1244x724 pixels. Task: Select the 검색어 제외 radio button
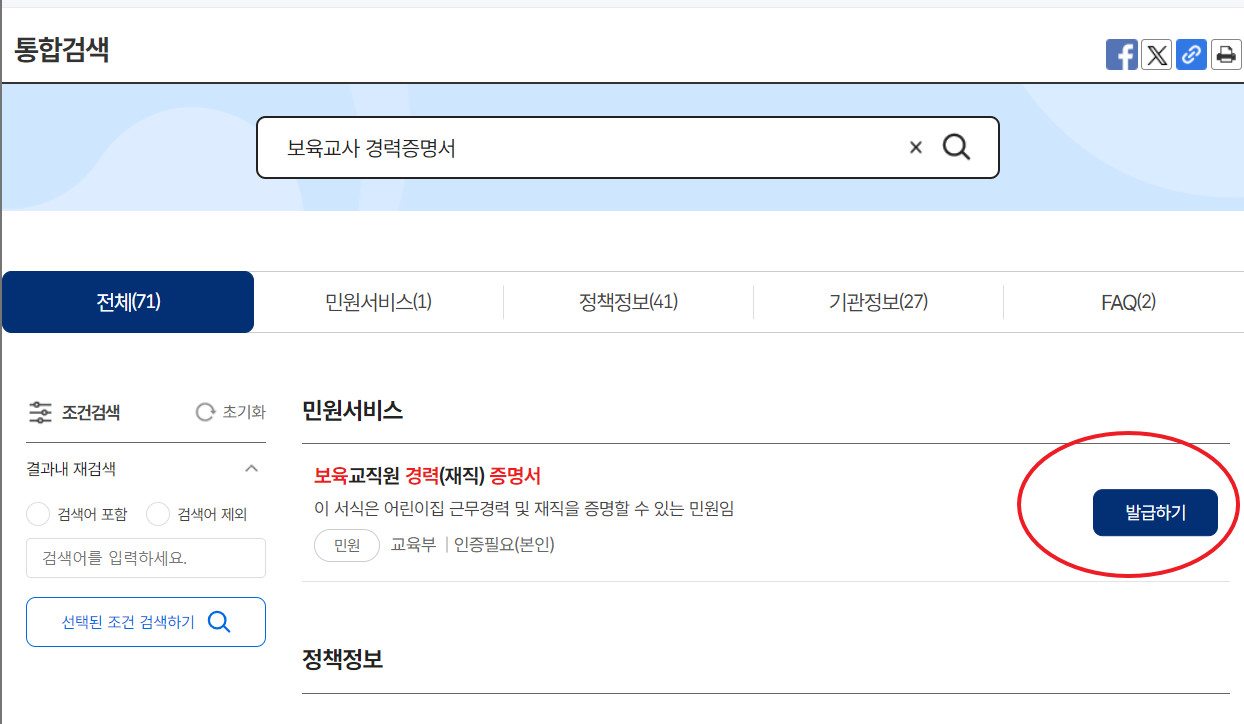[158, 514]
